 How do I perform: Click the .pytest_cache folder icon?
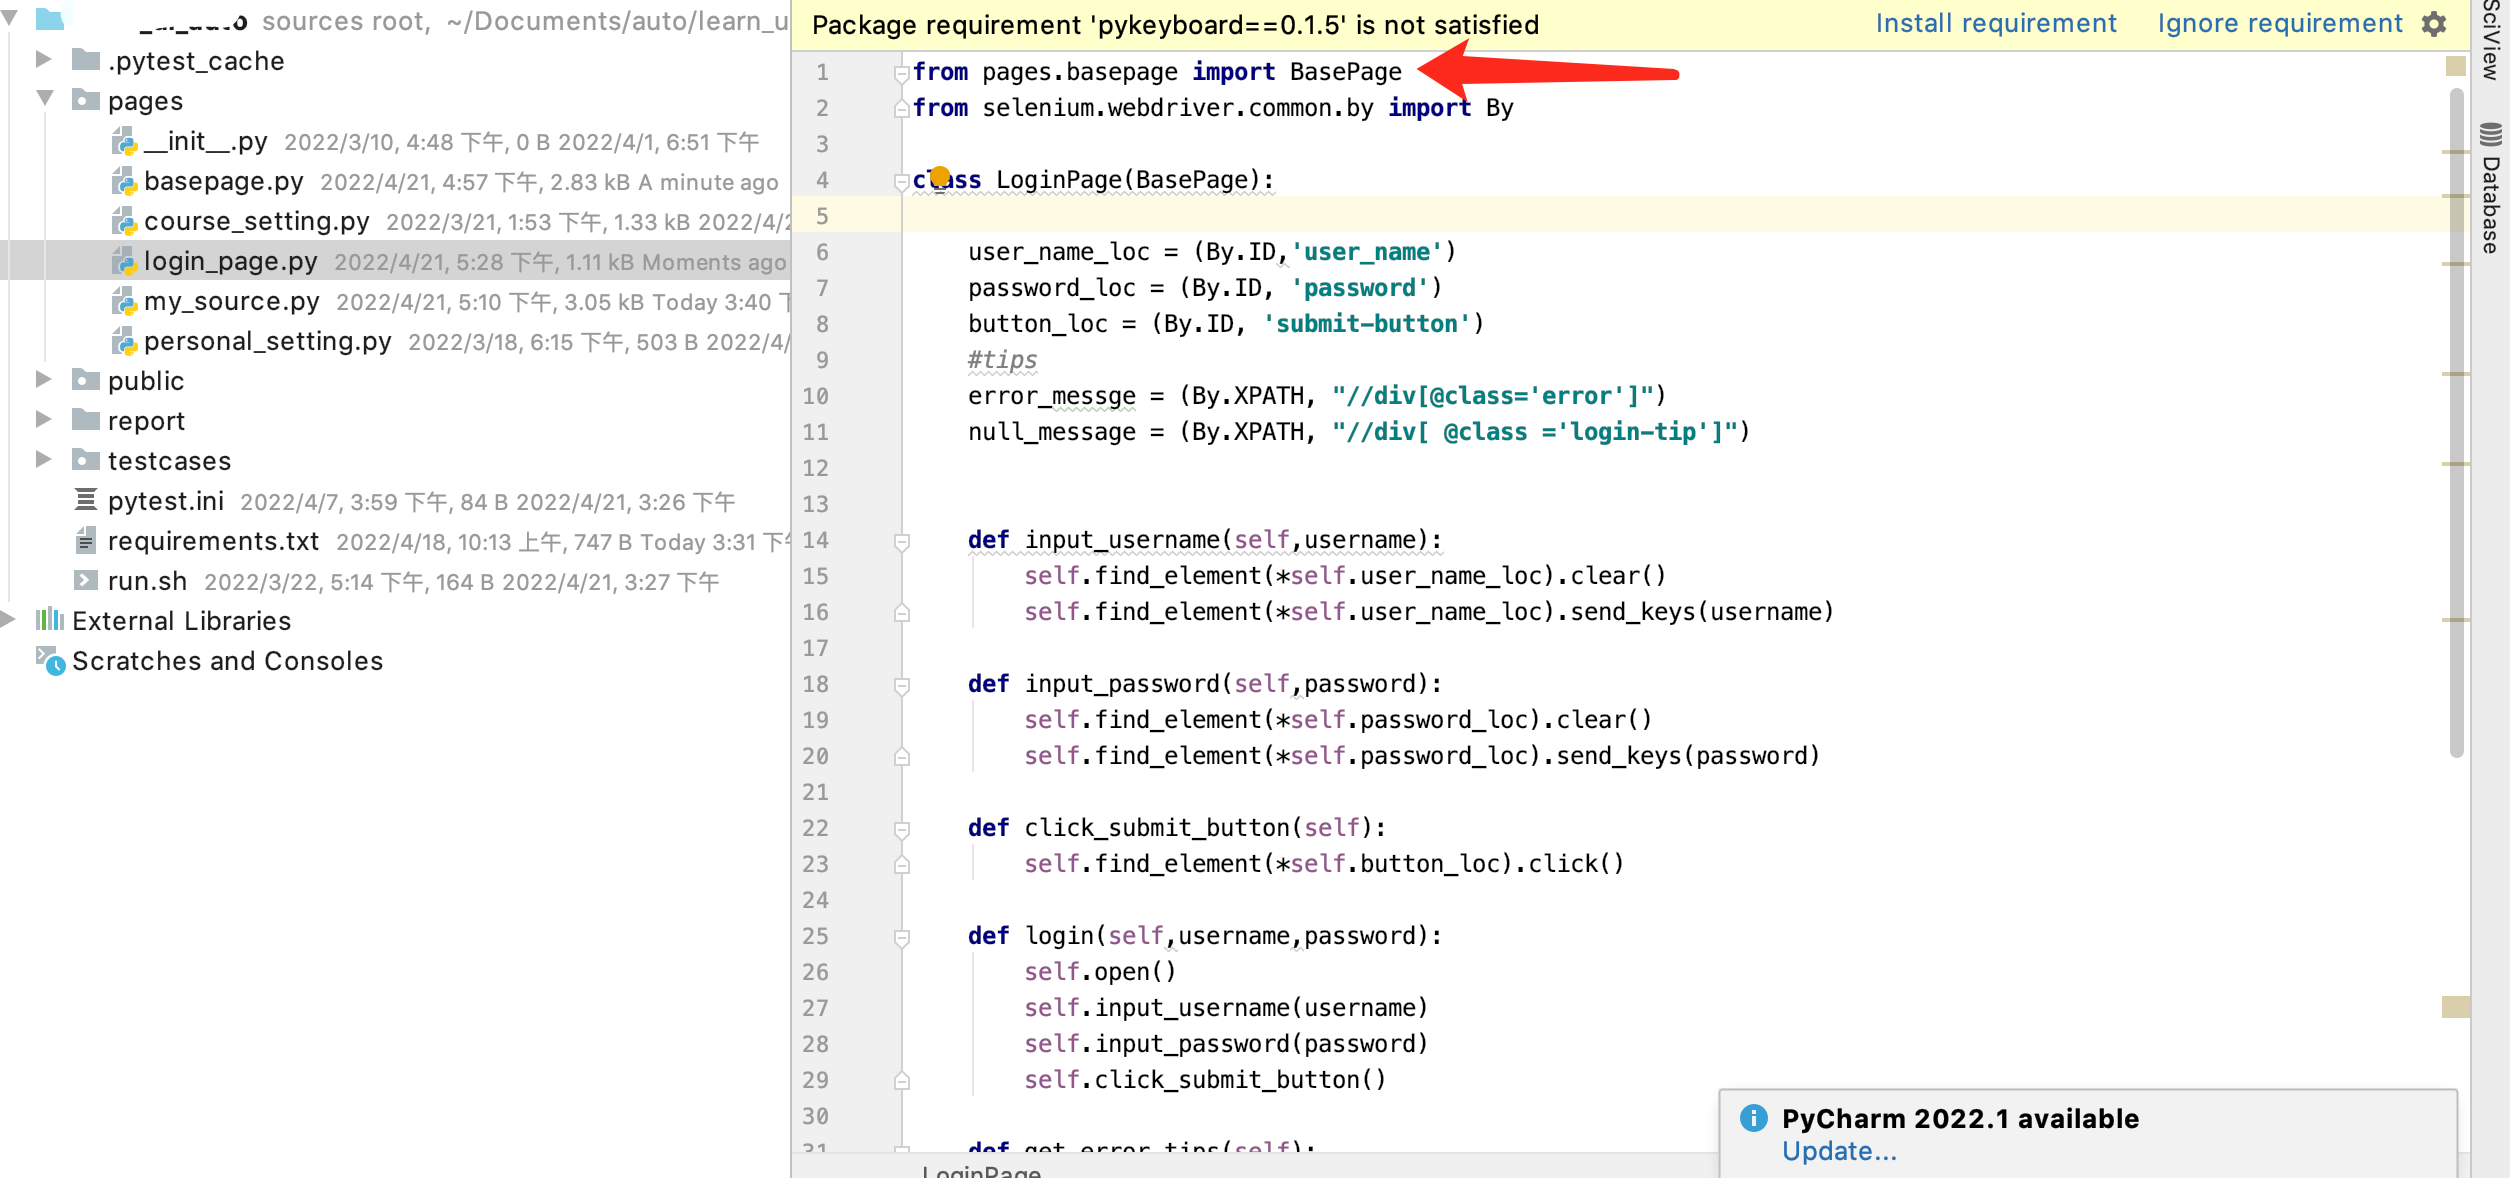tap(86, 60)
